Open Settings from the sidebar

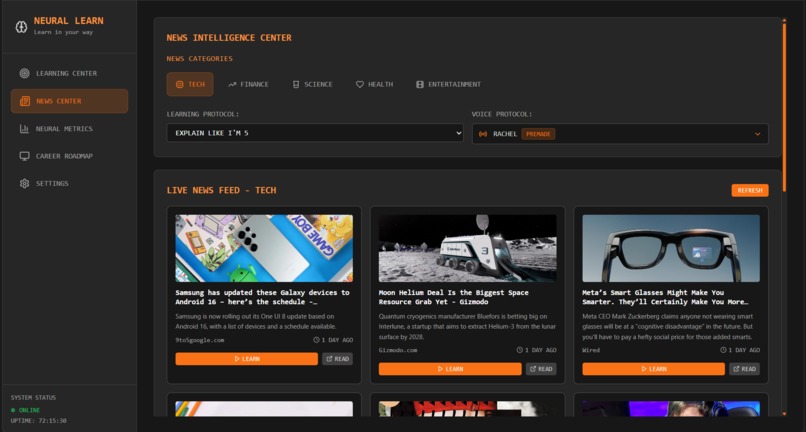point(69,183)
